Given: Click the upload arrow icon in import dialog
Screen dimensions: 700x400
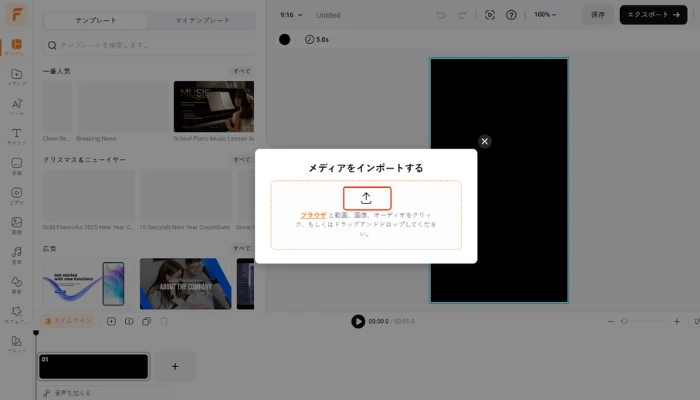Looking at the screenshot, I should pos(367,198).
